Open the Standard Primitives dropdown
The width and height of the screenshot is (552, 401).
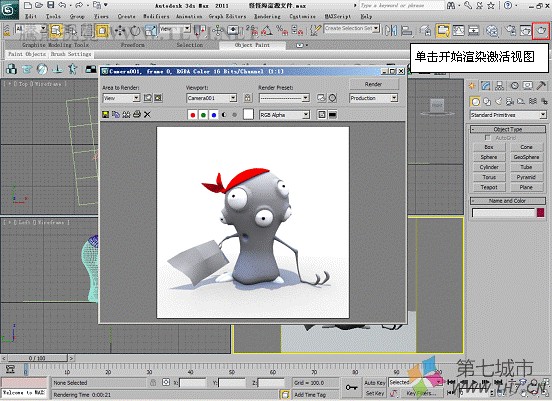[508, 115]
